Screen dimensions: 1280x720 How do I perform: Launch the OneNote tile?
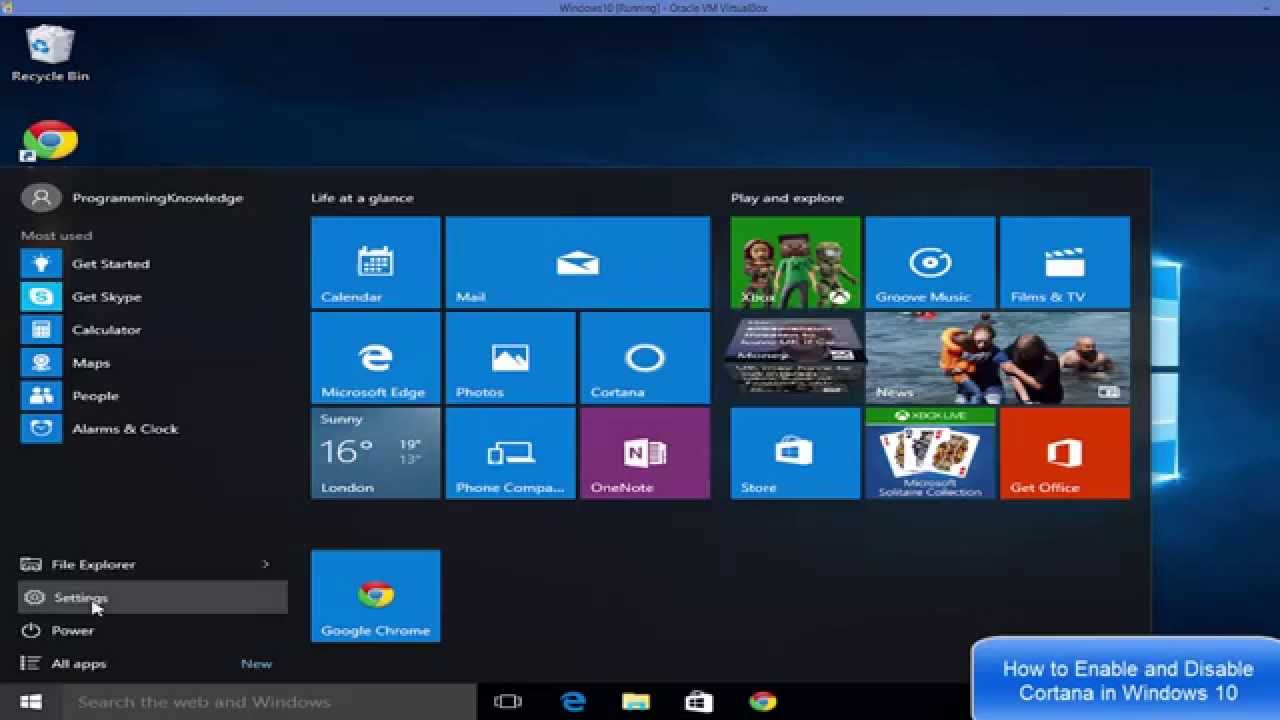(x=645, y=452)
